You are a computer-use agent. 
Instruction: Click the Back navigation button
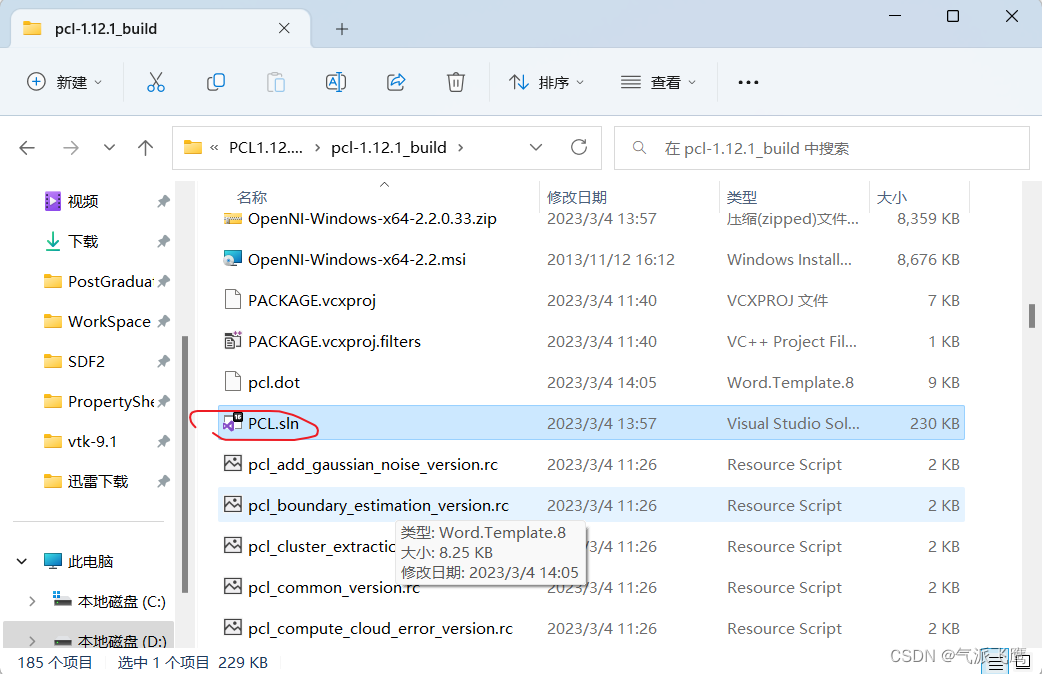pos(27,146)
